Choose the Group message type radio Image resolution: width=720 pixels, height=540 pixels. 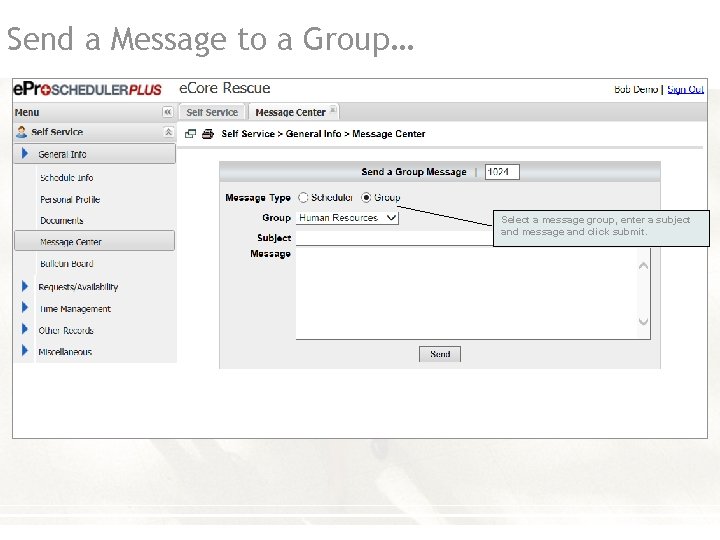tap(366, 197)
